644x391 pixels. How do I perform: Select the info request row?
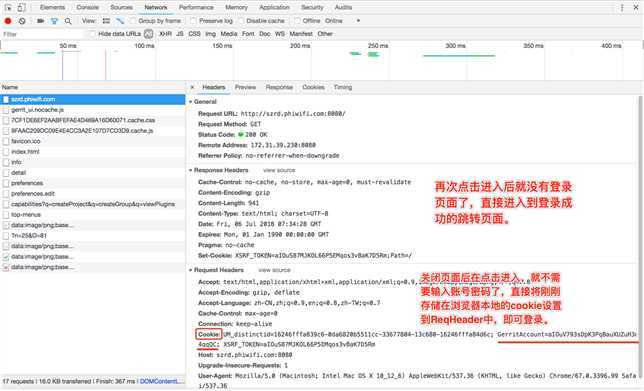pyautogui.click(x=93, y=162)
